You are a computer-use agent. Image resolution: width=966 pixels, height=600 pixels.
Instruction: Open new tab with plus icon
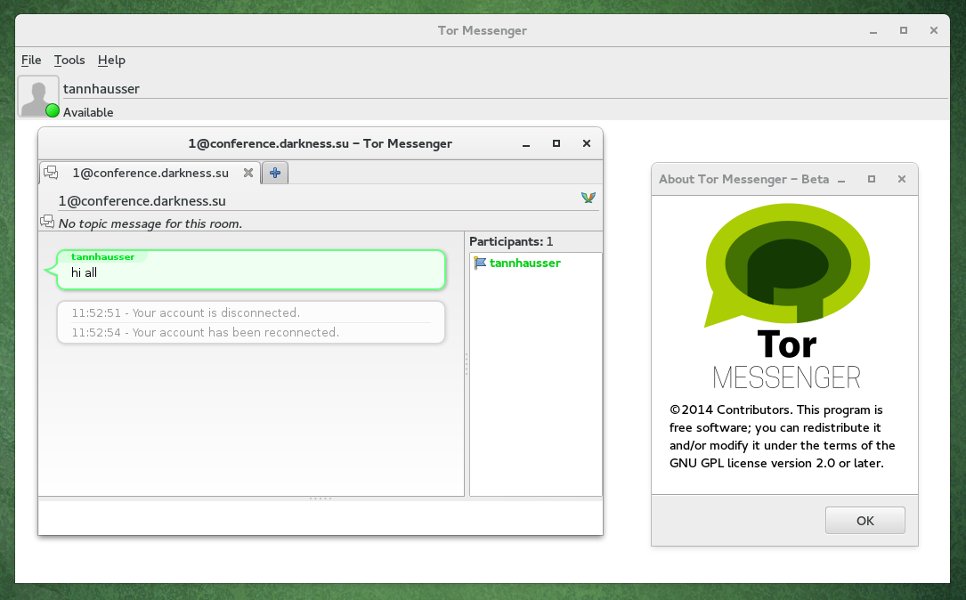(x=275, y=173)
